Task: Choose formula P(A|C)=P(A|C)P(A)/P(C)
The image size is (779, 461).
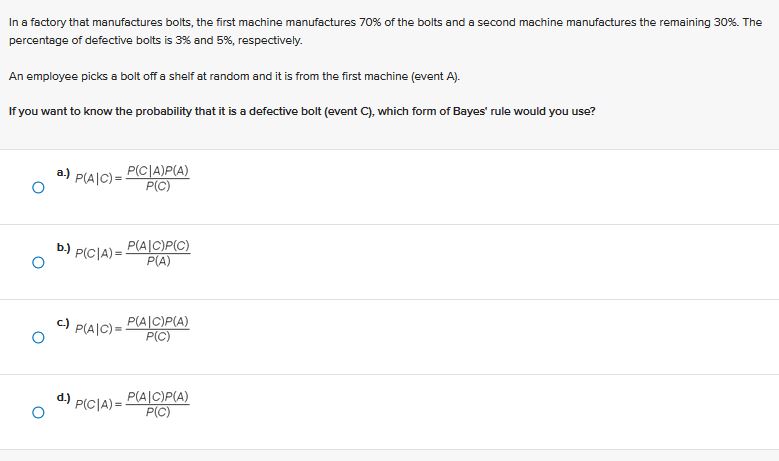Action: [132, 329]
